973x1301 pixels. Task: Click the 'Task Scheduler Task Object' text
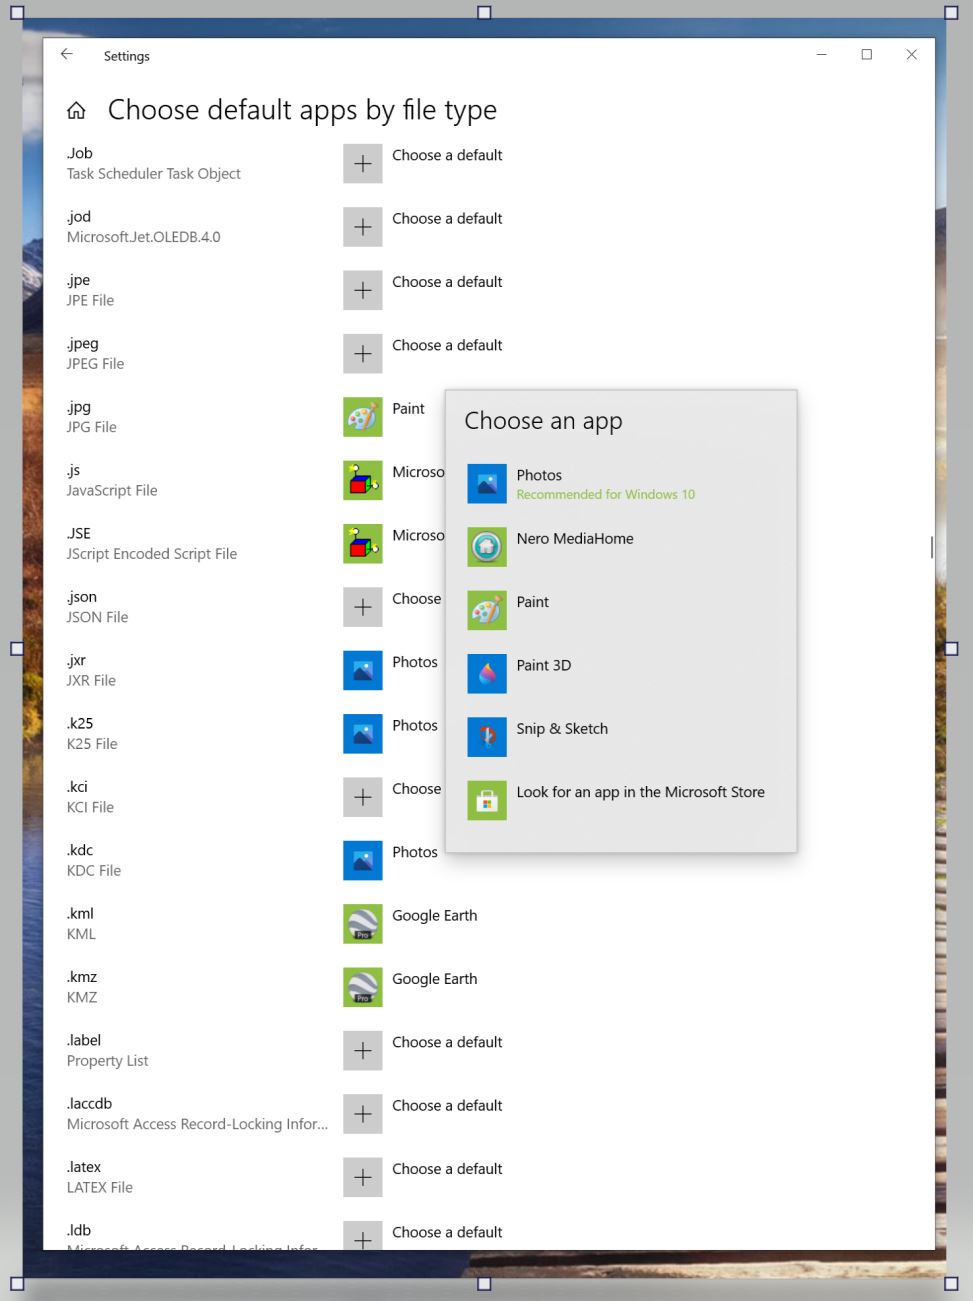pyautogui.click(x=154, y=174)
